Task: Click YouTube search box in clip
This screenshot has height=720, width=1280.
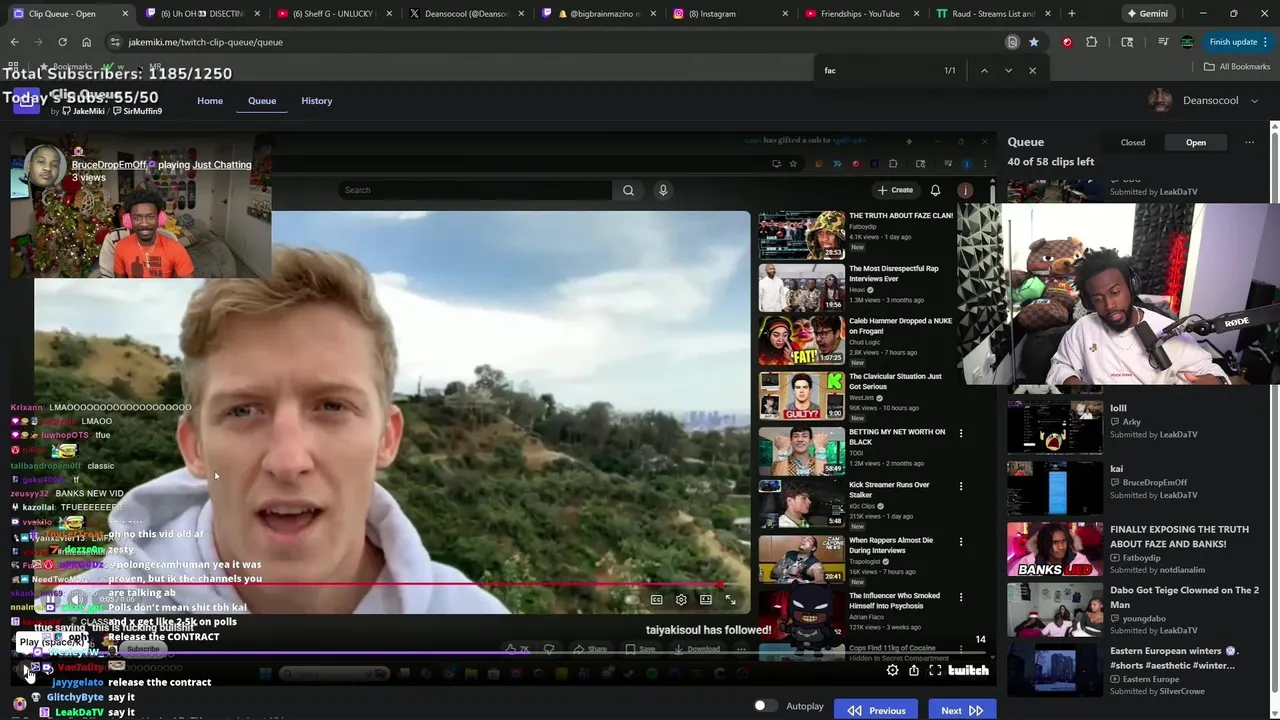Action: [475, 190]
